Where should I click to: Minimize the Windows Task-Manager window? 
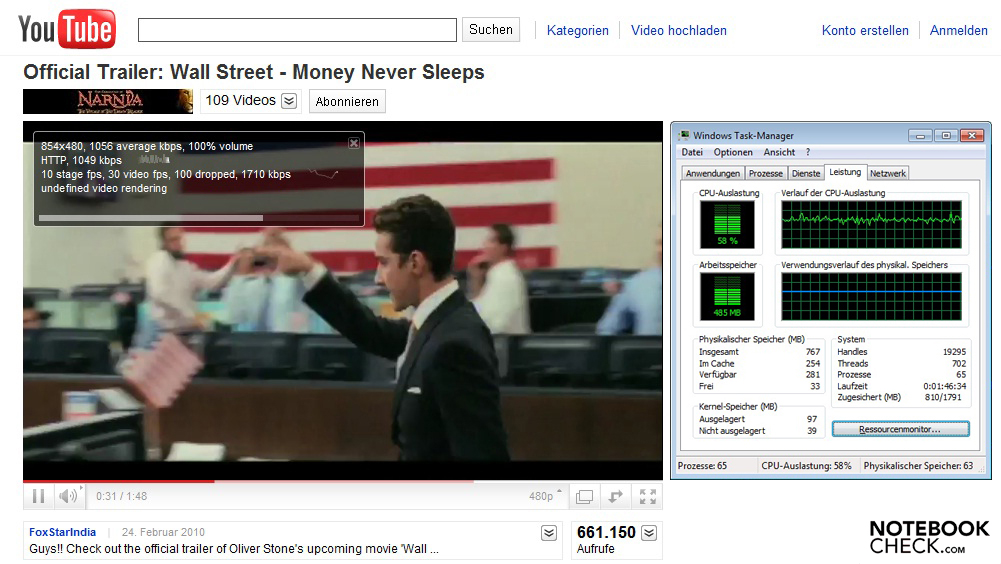pyautogui.click(x=920, y=135)
